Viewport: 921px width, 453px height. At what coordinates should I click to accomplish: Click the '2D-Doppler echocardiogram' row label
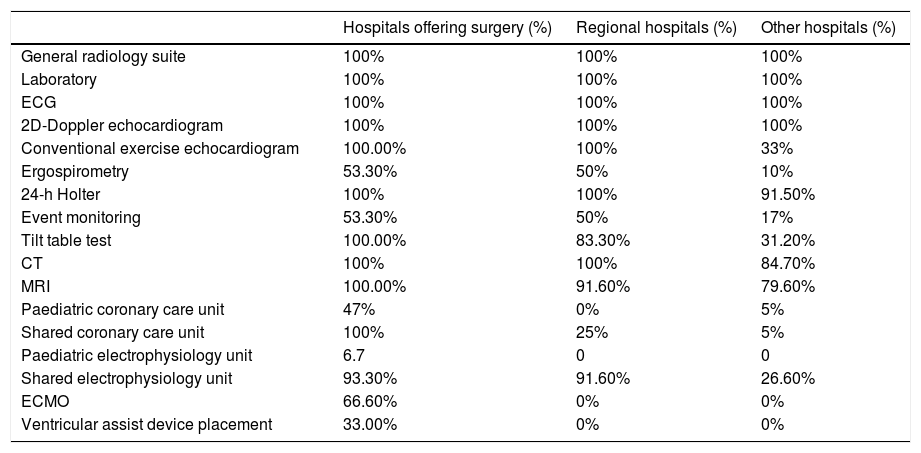coord(122,125)
